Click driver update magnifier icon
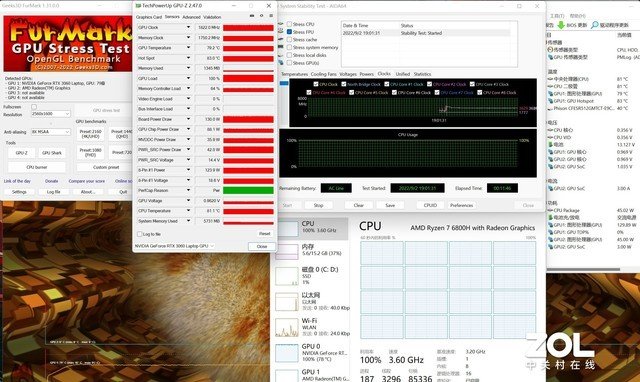Viewport: 640px width, 382px height. (595, 25)
